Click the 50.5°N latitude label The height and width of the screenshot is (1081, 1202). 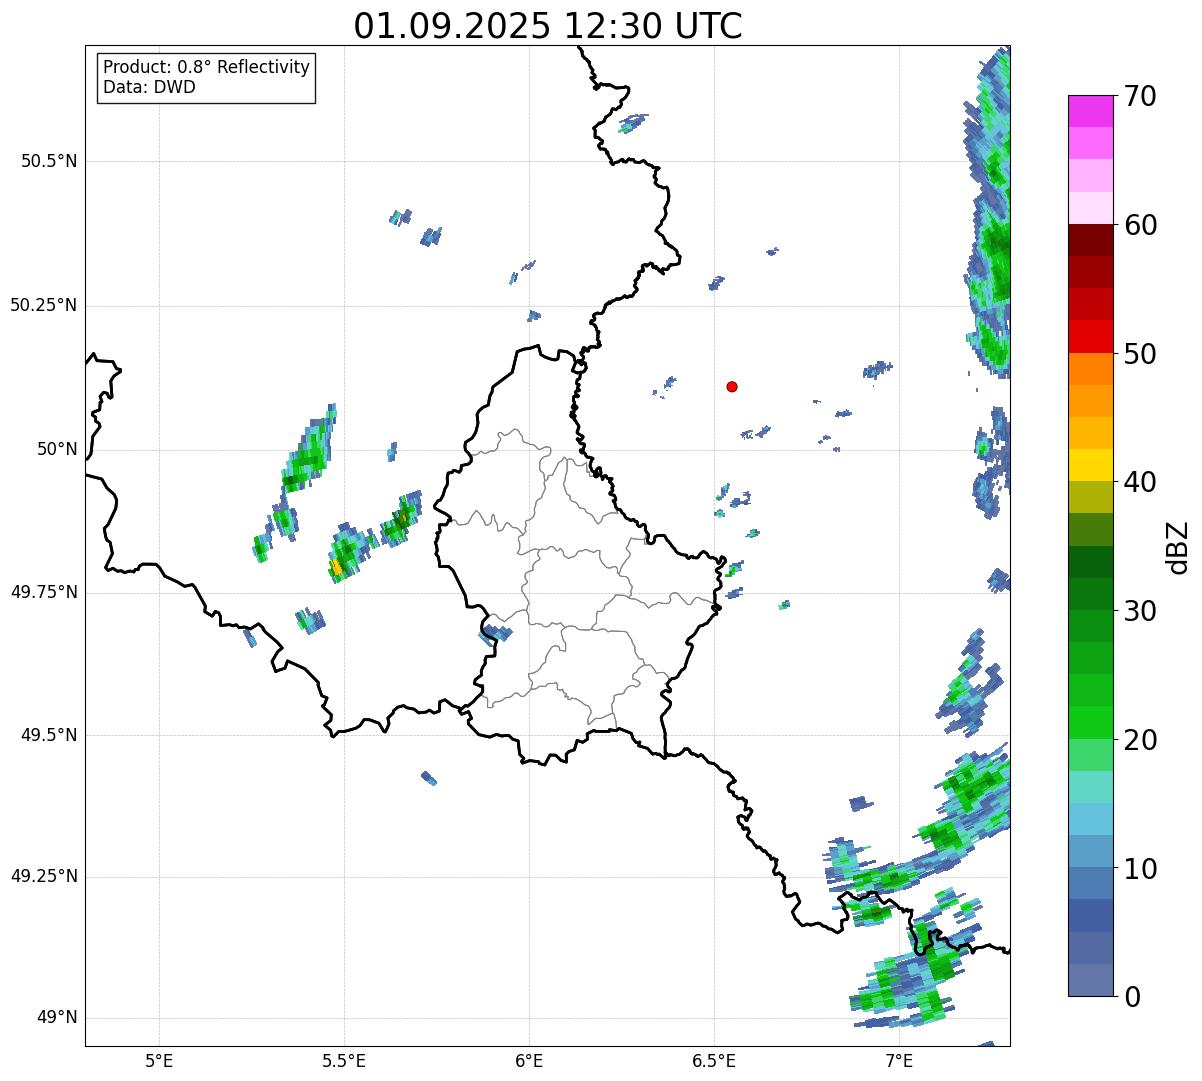(x=49, y=161)
